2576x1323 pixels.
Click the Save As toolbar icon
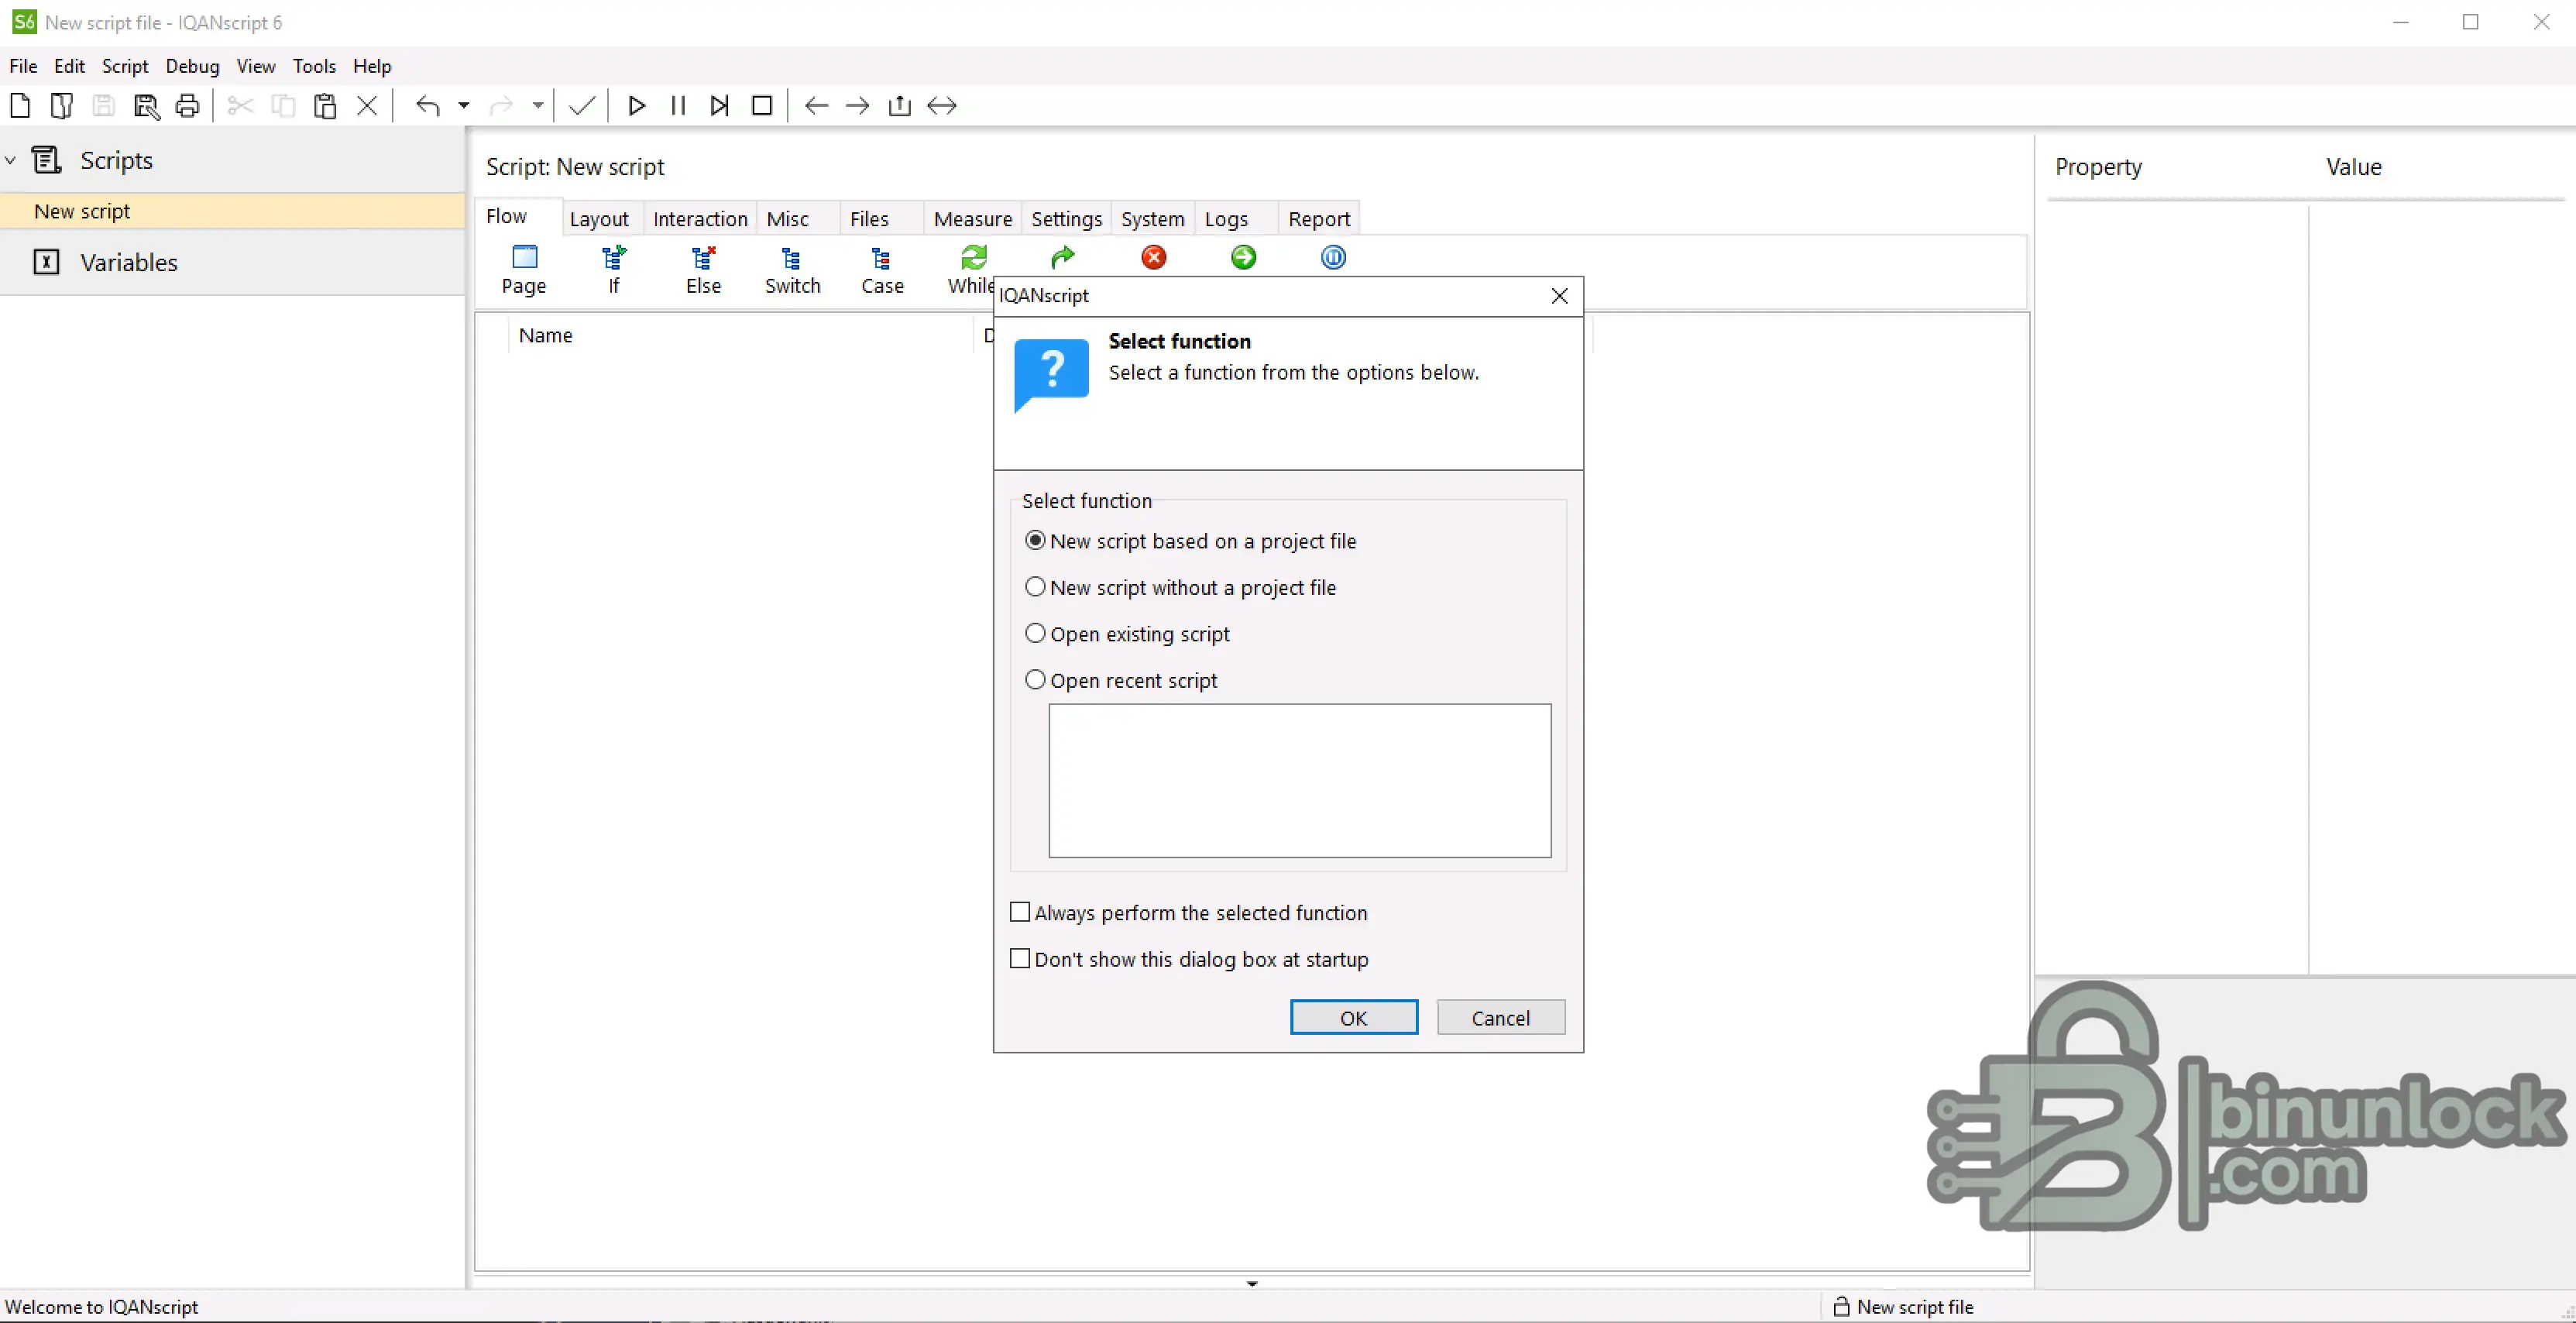coord(146,105)
